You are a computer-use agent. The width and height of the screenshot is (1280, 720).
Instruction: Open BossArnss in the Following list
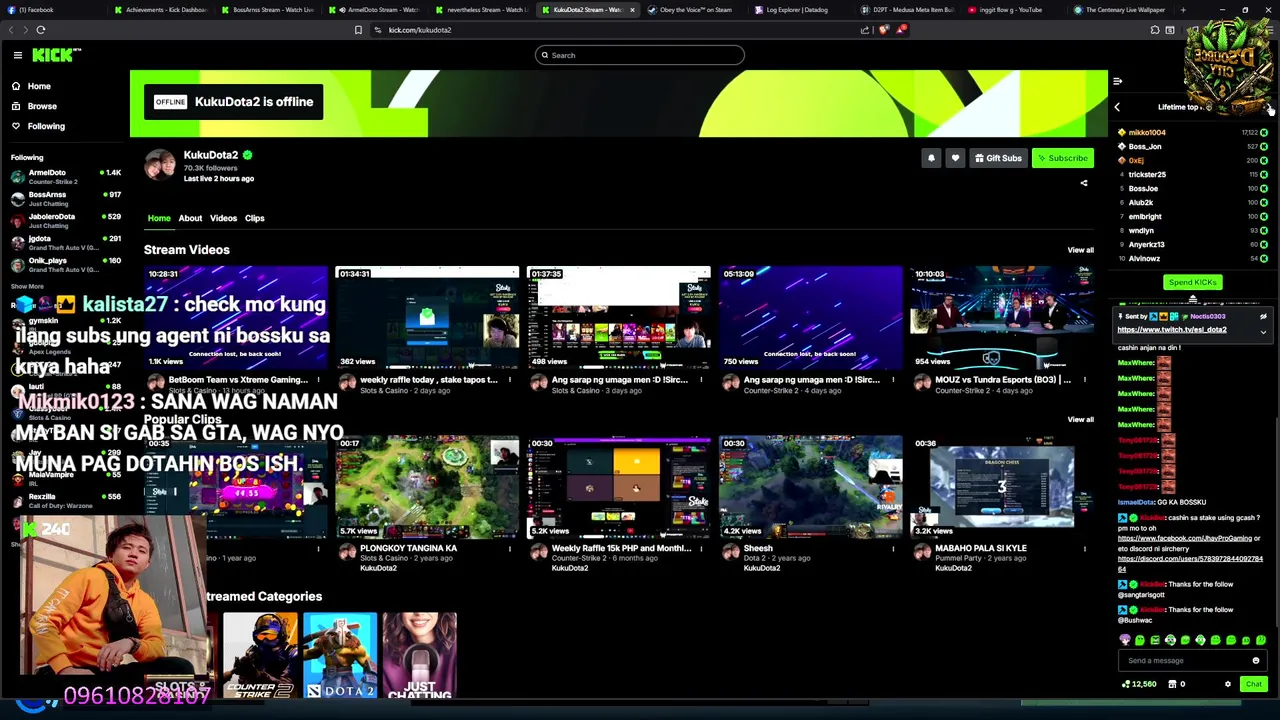click(65, 199)
